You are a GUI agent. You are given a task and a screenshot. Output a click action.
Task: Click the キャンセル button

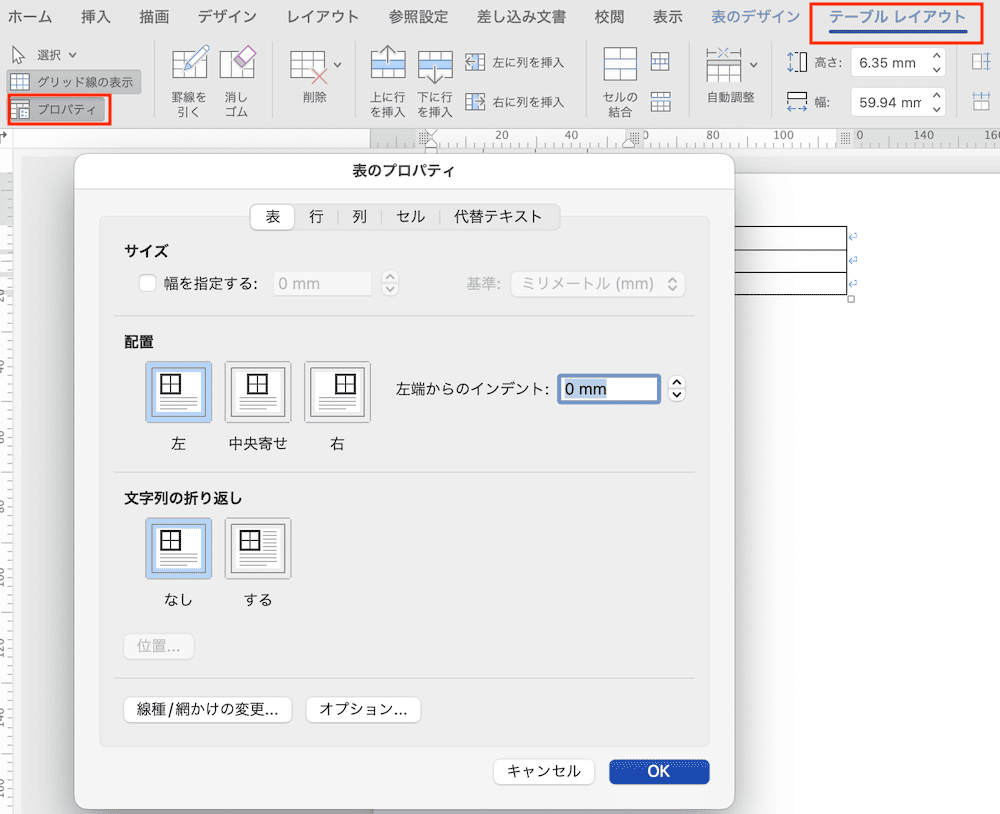pyautogui.click(x=544, y=771)
